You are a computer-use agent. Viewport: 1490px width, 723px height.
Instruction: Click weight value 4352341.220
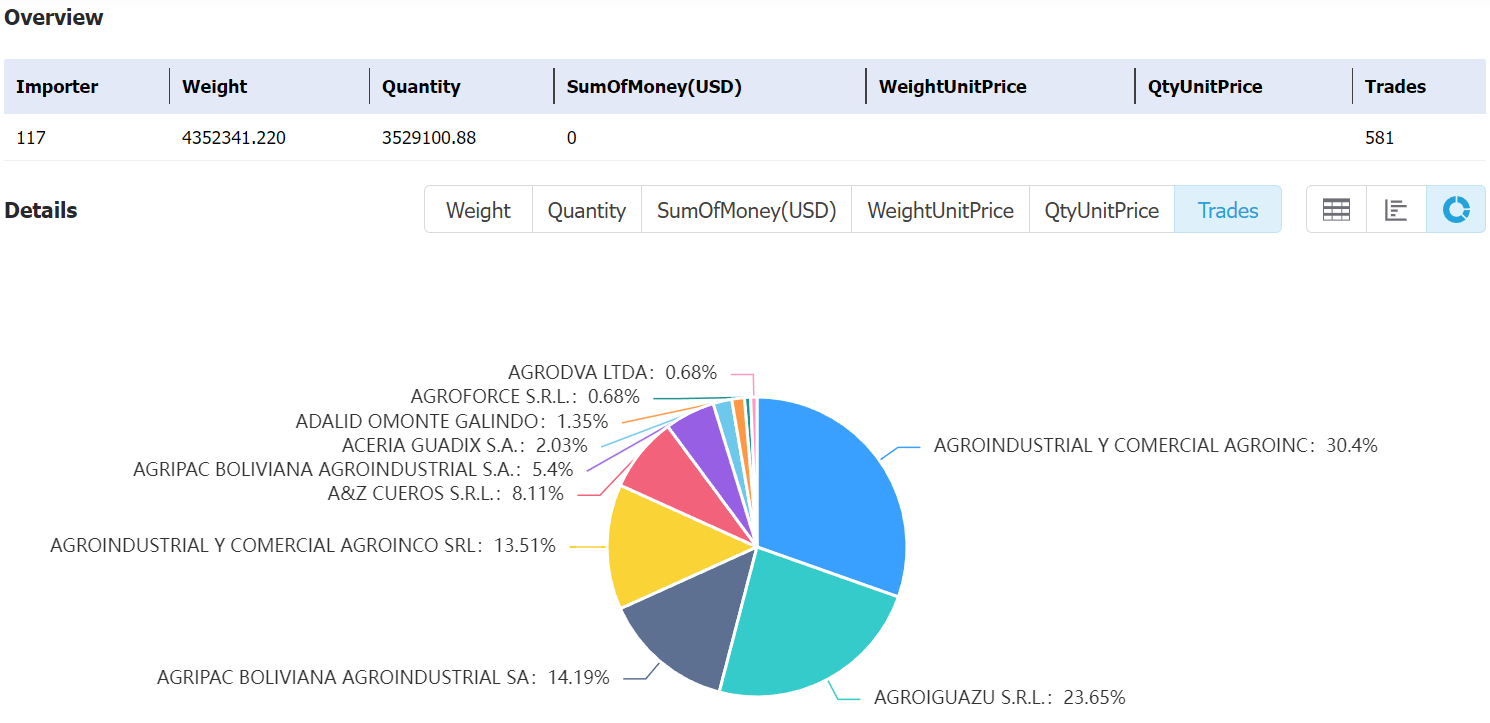pos(234,138)
